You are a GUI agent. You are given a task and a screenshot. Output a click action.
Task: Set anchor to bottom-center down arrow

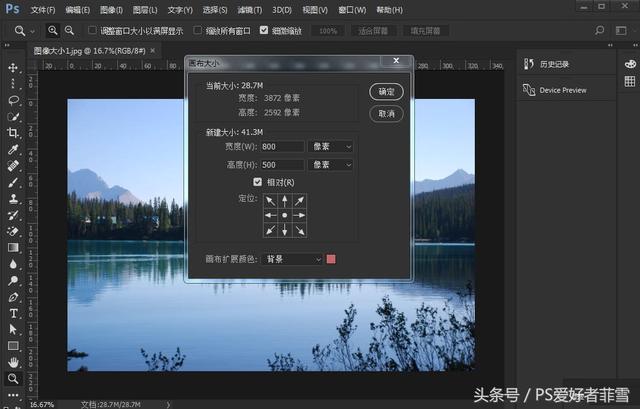285,230
